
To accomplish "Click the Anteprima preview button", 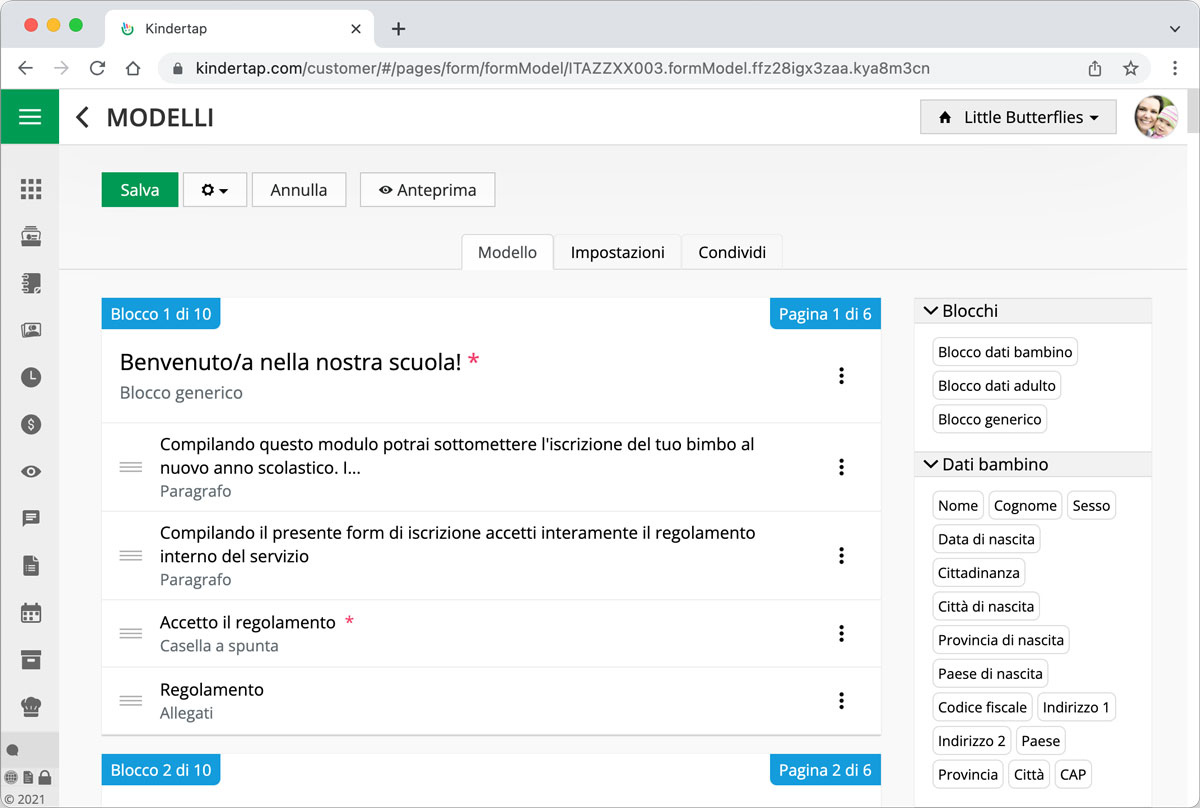I will pos(427,190).
